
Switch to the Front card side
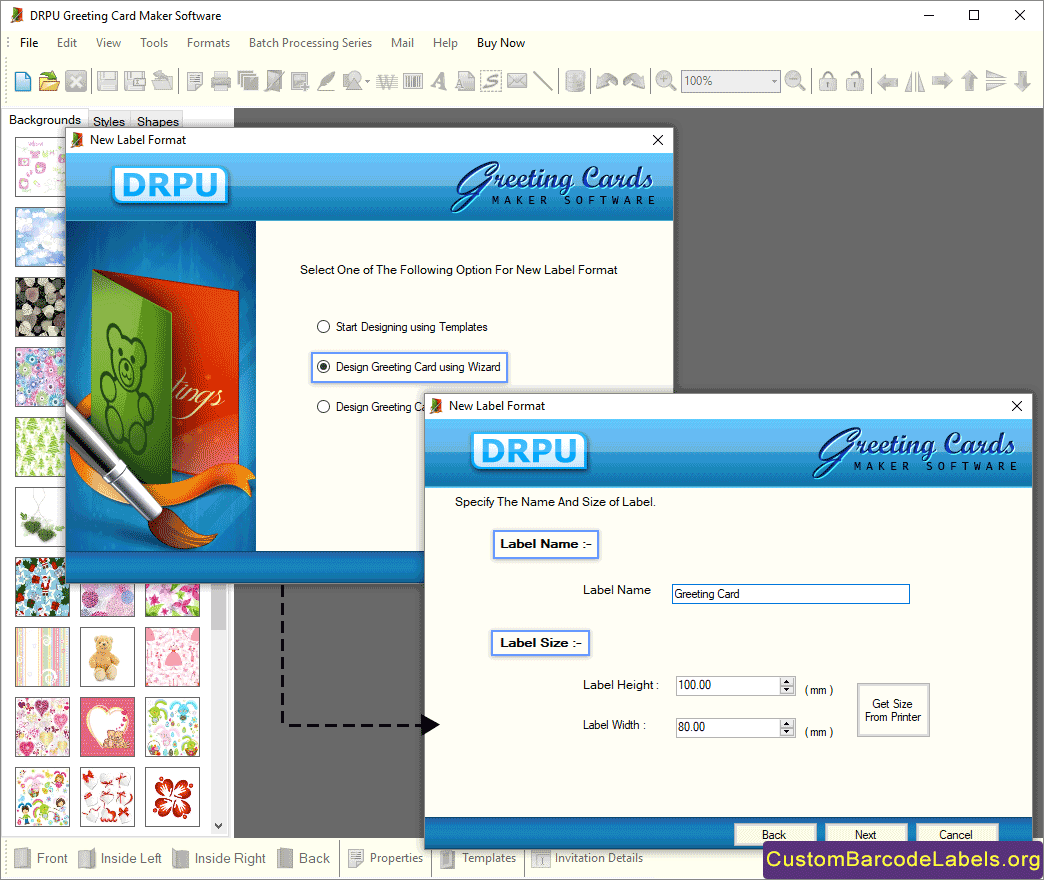click(41, 858)
